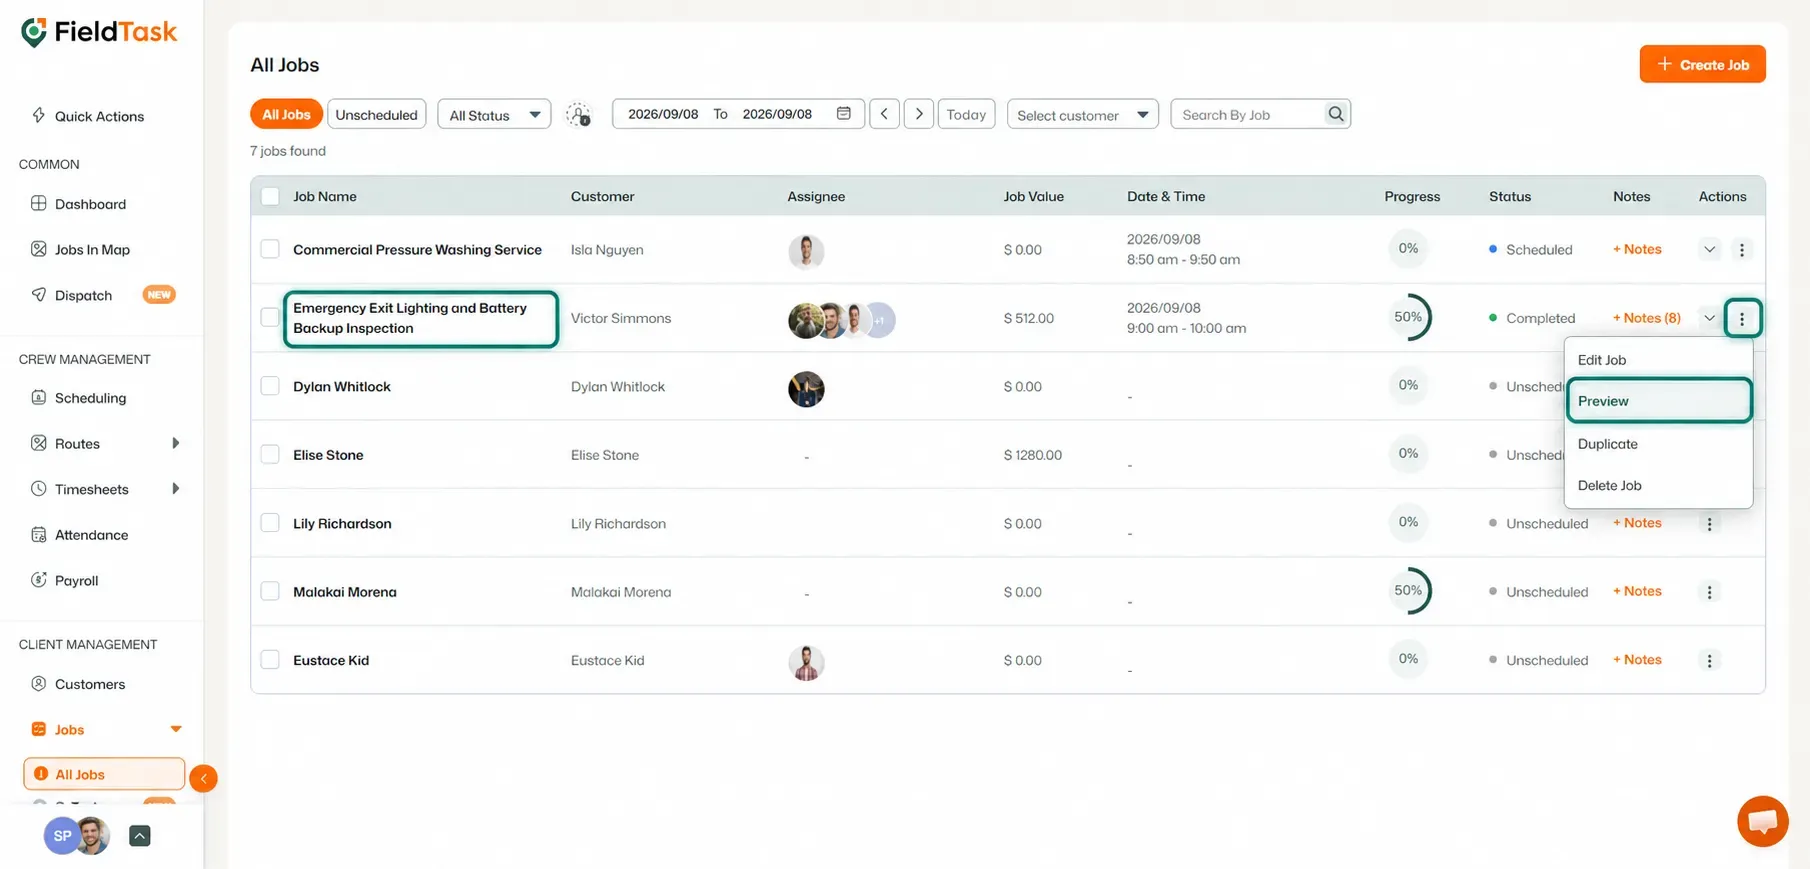Open the Scheduling icon in sidebar

pyautogui.click(x=39, y=397)
